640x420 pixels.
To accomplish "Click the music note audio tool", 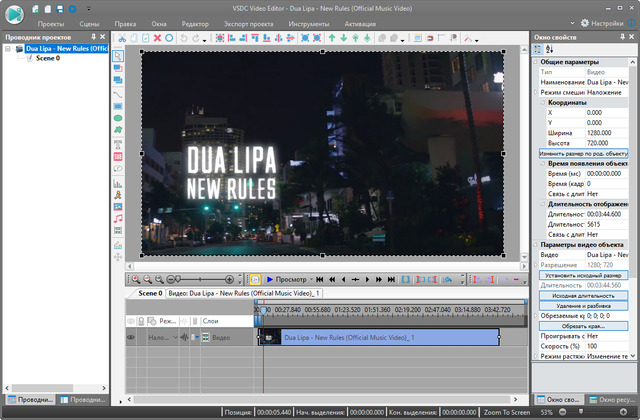I will 117,218.
